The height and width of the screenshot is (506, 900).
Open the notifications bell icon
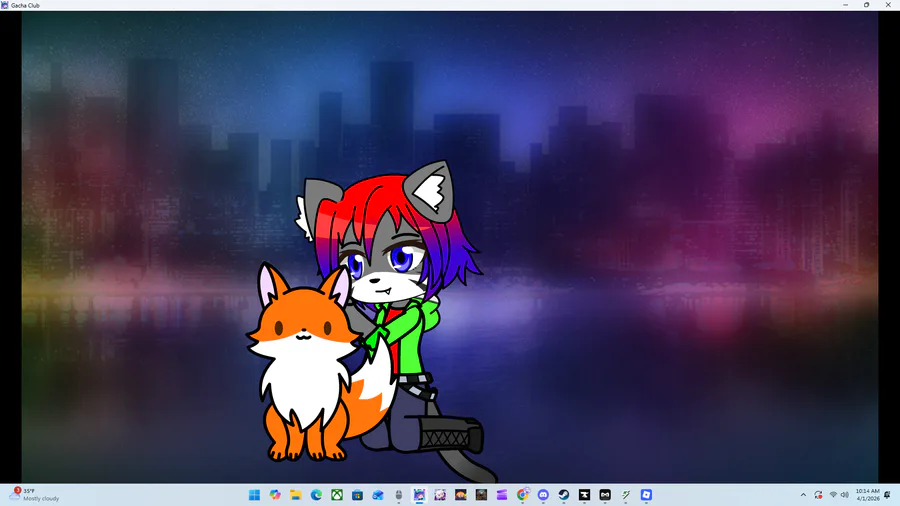point(887,495)
